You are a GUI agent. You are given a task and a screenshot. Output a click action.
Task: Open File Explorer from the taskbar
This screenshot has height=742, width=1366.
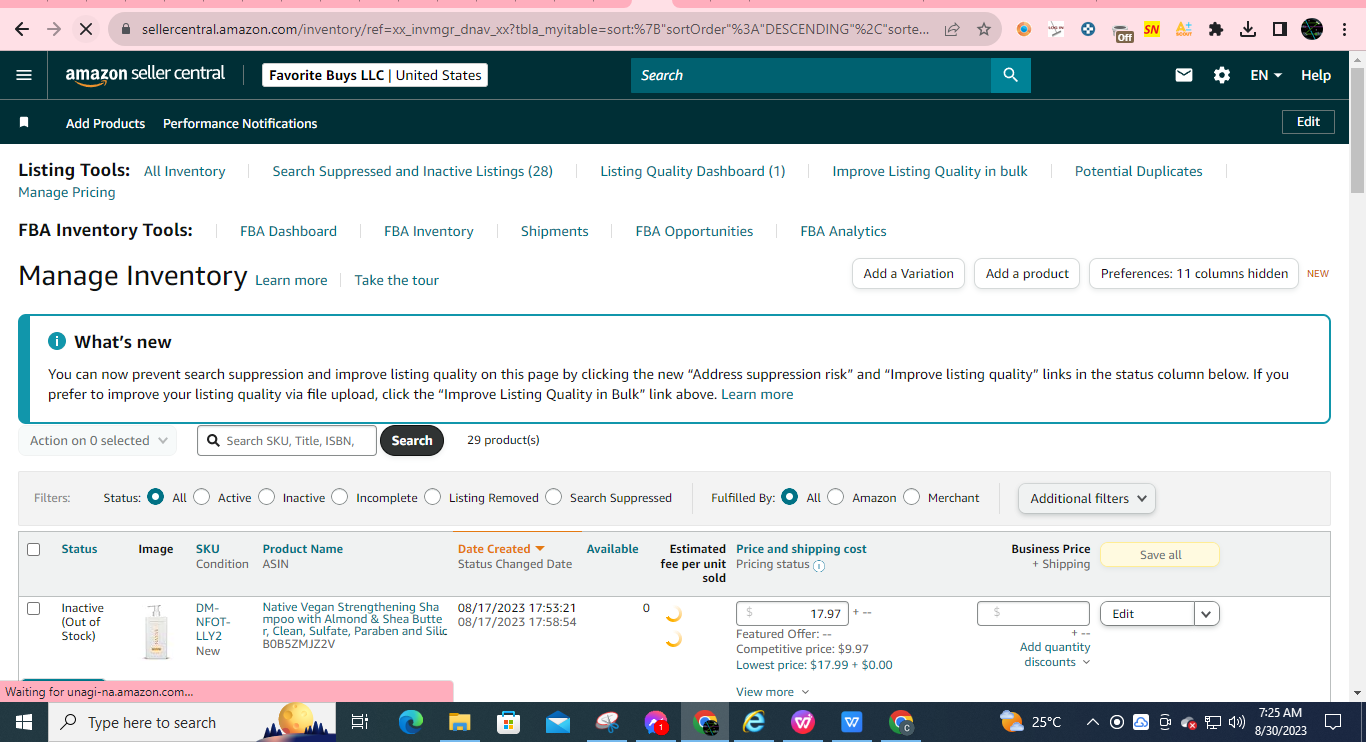point(460,722)
